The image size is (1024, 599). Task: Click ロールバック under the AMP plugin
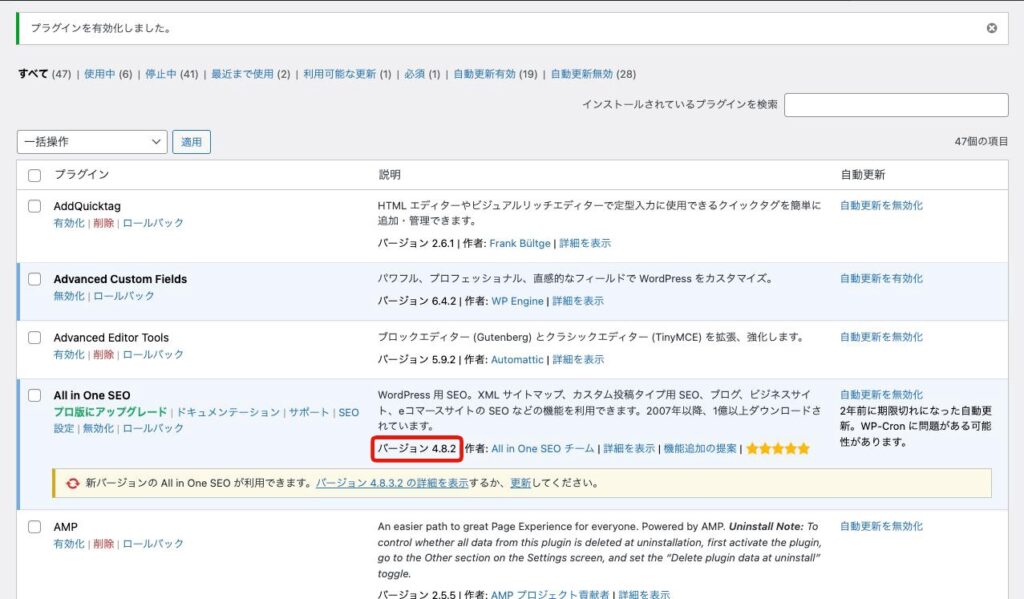coord(153,543)
